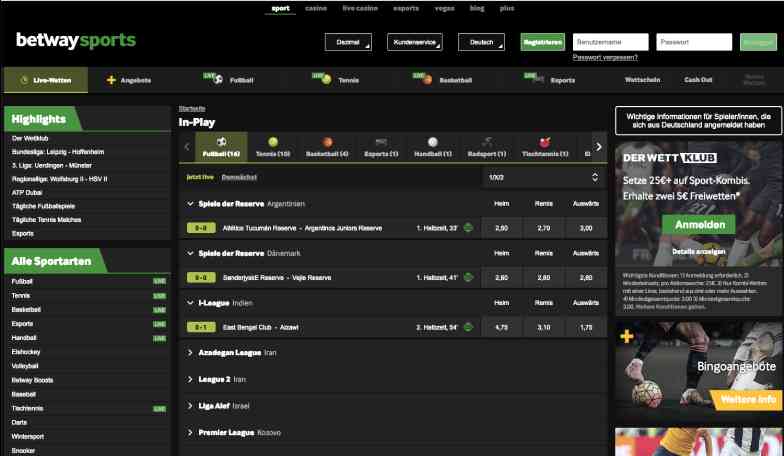The height and width of the screenshot is (456, 784).
Task: Open the Basketball (4) in-play tab
Action: [327, 147]
